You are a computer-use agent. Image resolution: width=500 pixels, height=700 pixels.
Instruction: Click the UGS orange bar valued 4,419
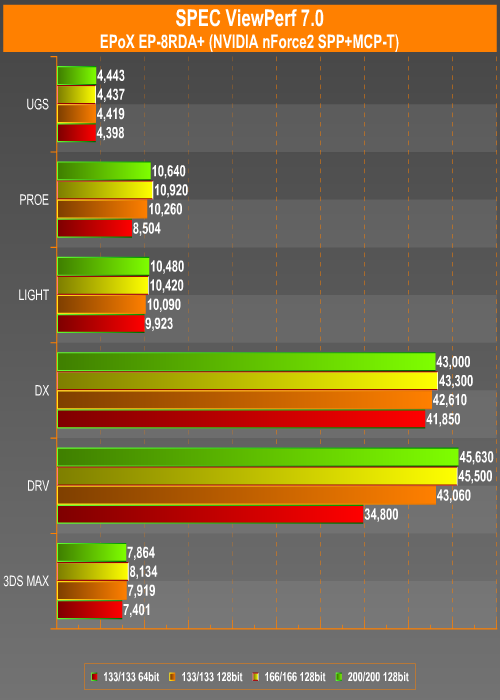76,114
